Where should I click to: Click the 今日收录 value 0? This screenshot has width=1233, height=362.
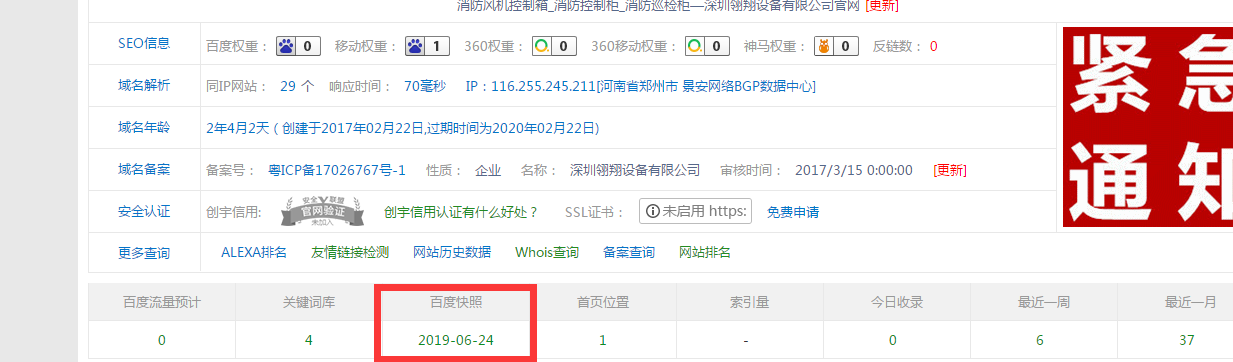(x=893, y=340)
